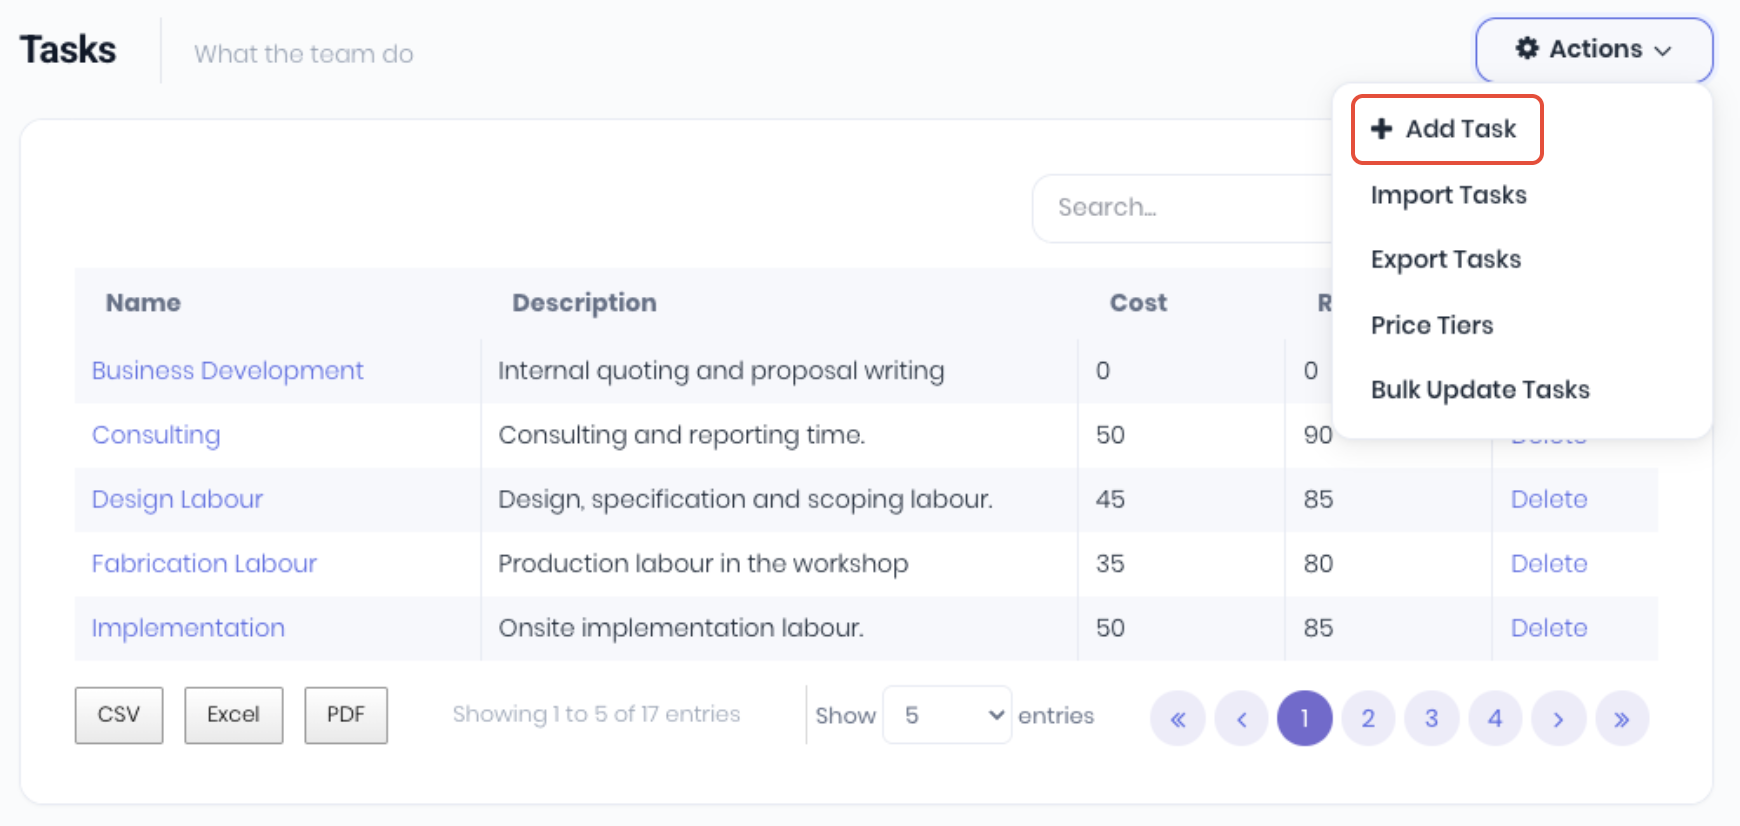Go to page 3 of results
The height and width of the screenshot is (826, 1740).
click(1431, 719)
